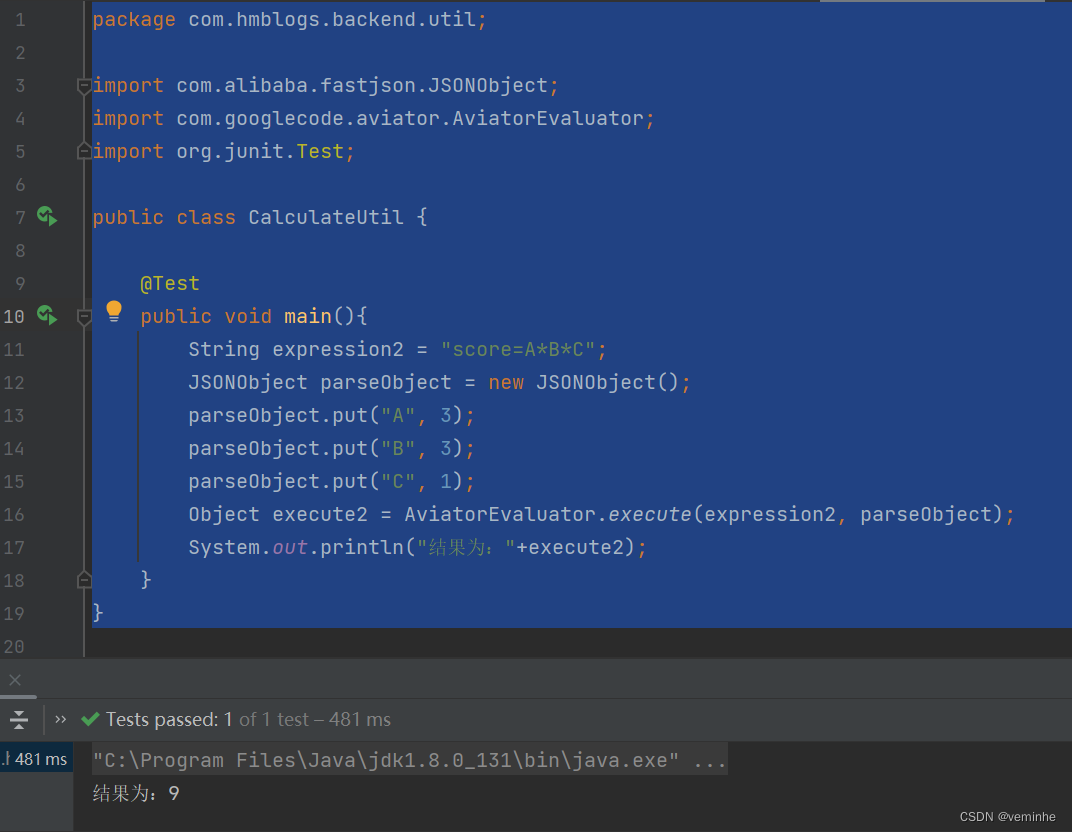Click line number 11 in the gutter
1072x832 pixels.
[x=14, y=349]
